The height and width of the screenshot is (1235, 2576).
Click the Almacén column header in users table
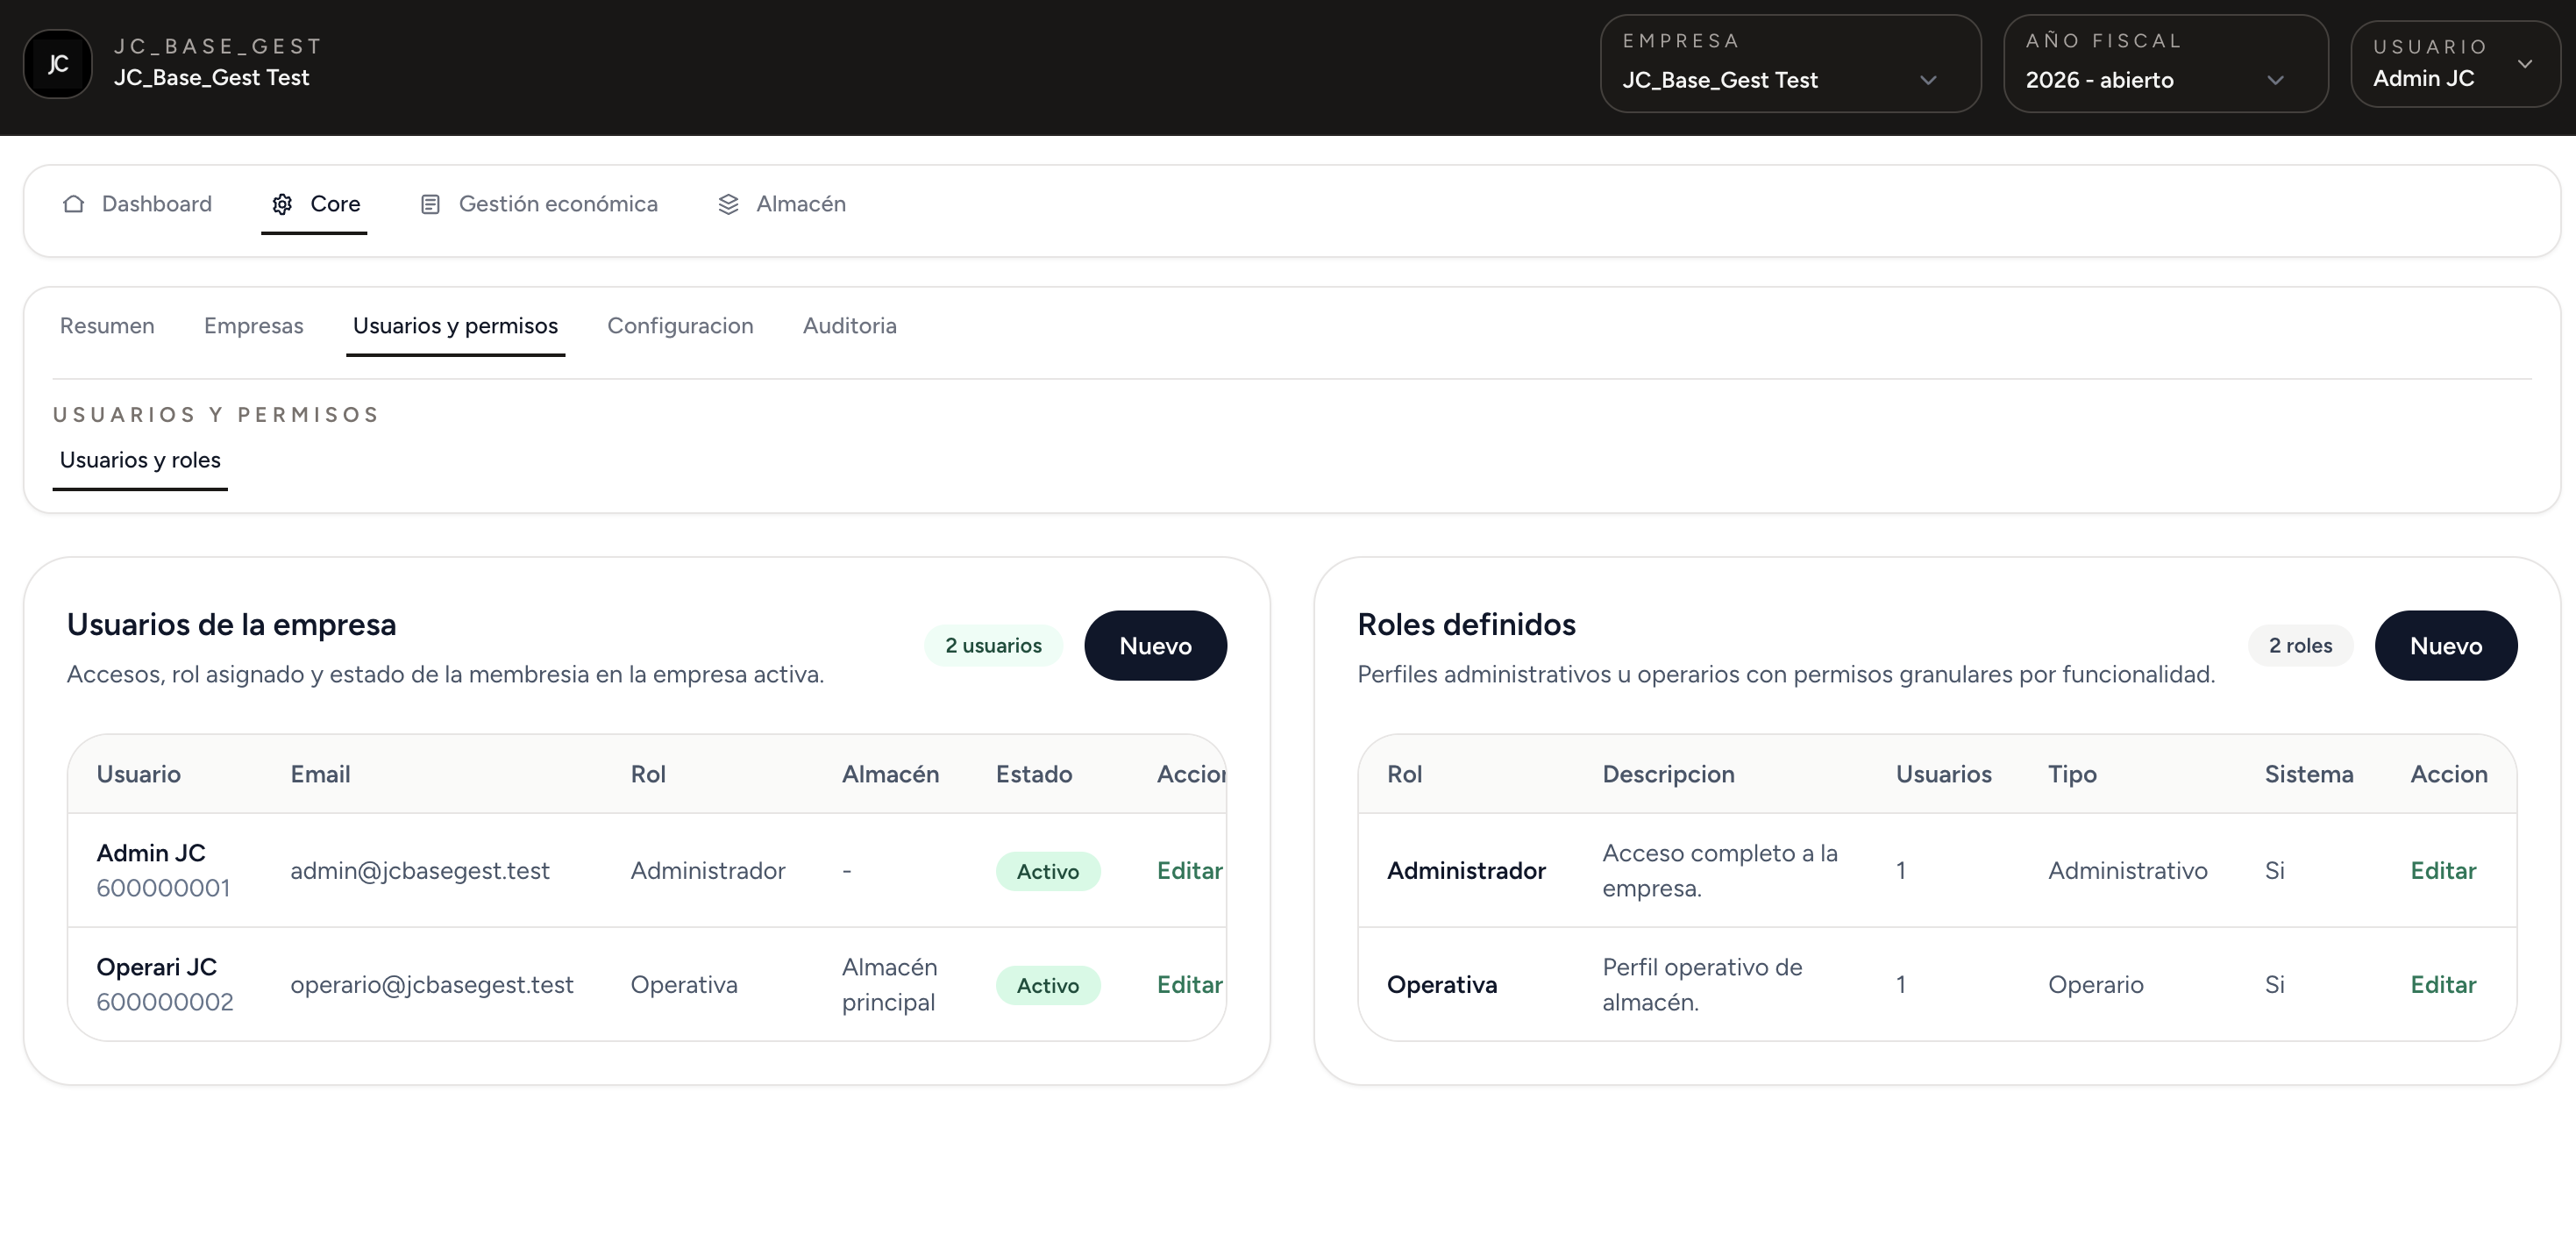point(890,774)
